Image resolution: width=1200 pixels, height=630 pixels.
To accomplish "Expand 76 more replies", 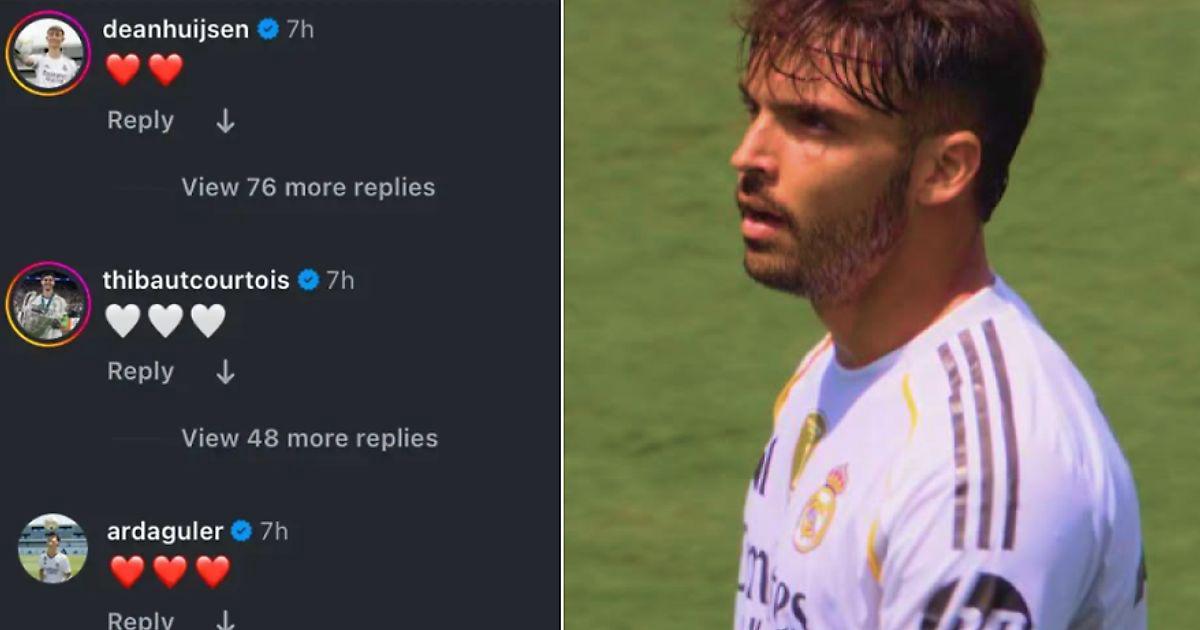I will click(x=308, y=187).
